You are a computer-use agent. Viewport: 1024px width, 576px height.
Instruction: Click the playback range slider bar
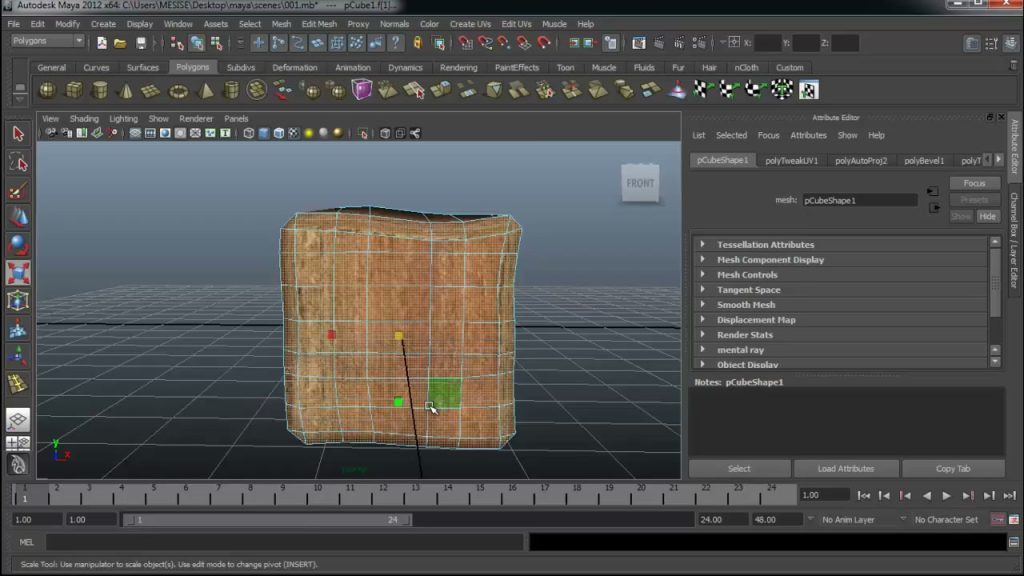[267, 520]
